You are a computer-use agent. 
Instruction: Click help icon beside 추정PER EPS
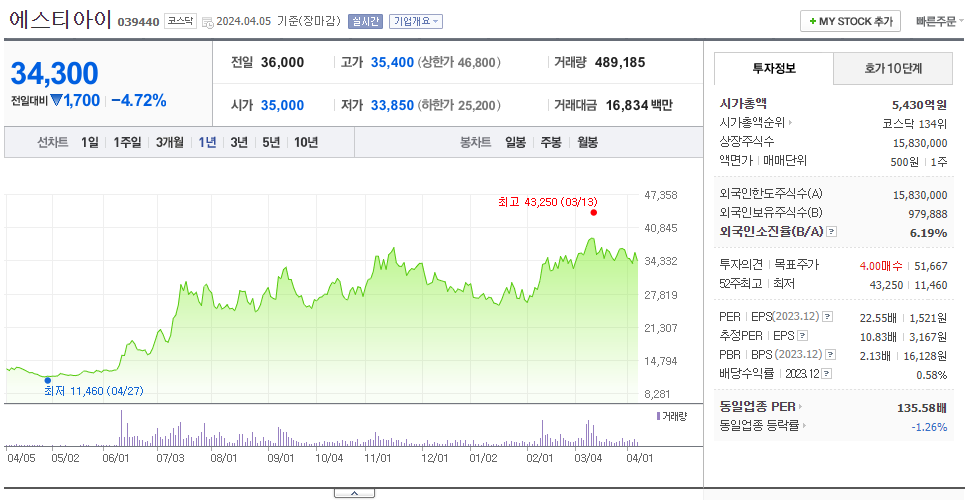click(803, 336)
